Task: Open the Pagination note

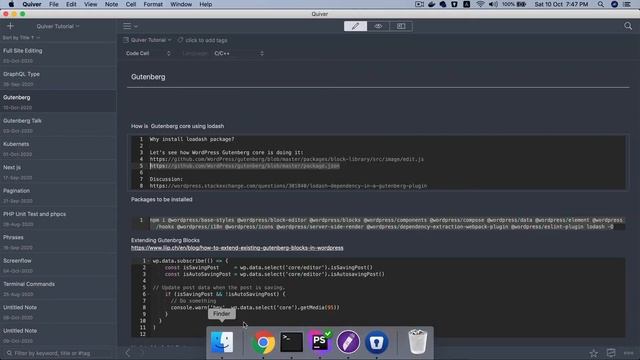Action: 58,195
